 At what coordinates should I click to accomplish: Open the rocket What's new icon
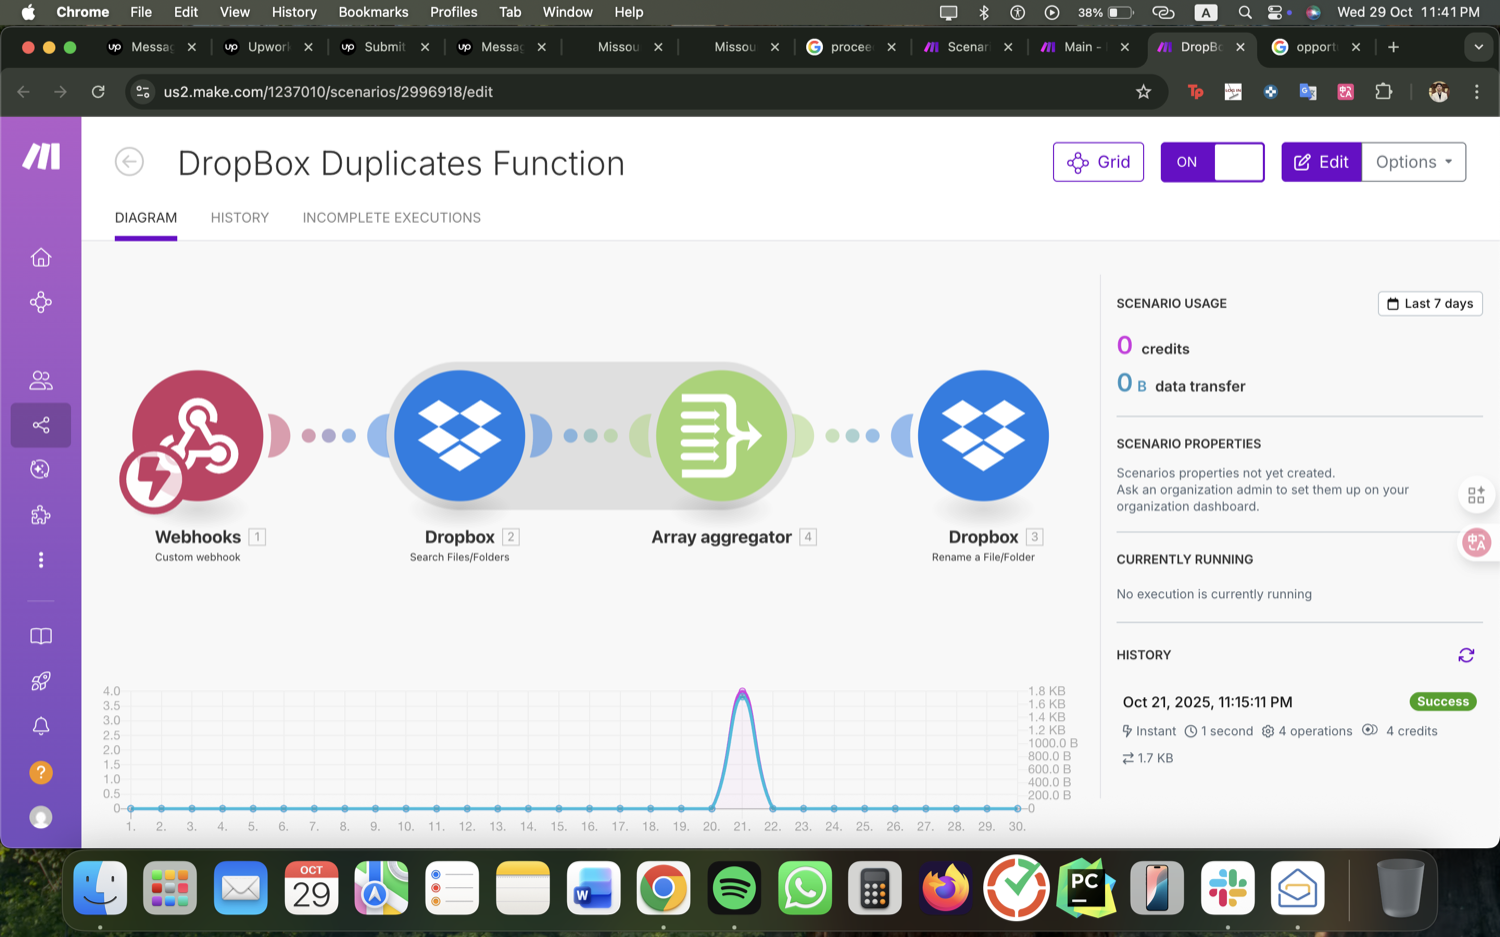coord(41,681)
